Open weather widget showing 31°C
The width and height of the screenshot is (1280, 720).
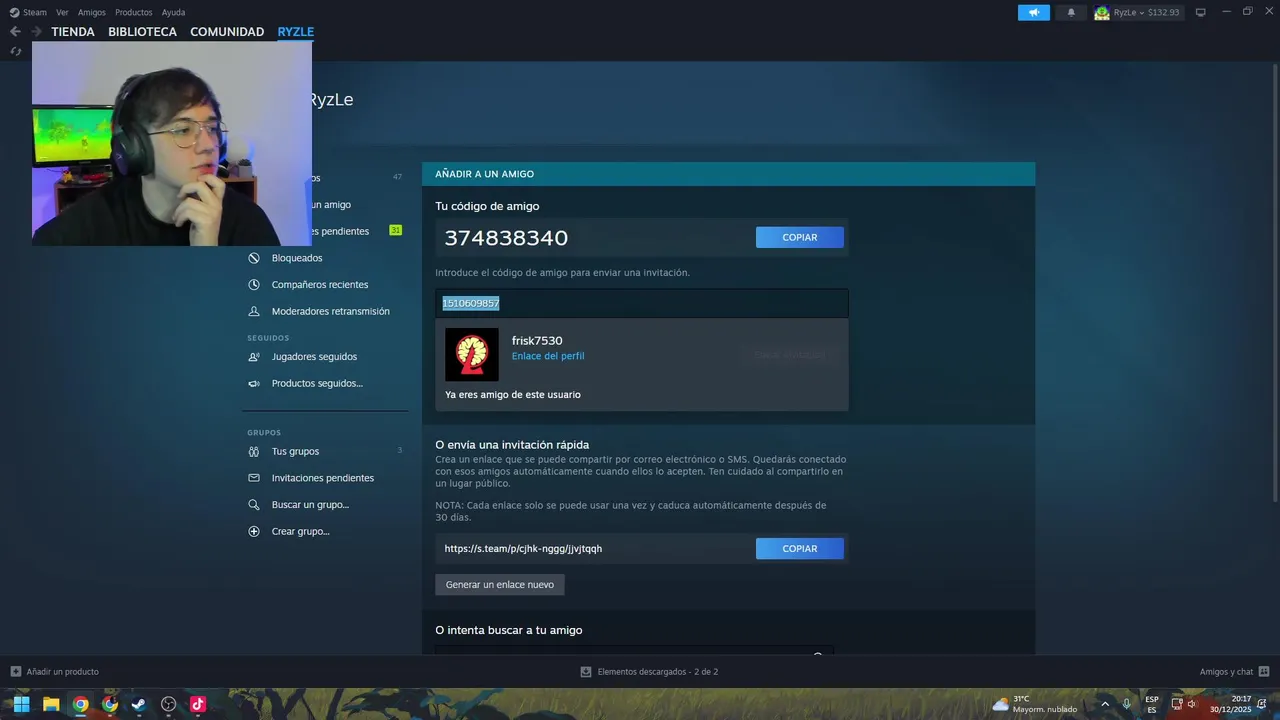click(x=1035, y=704)
